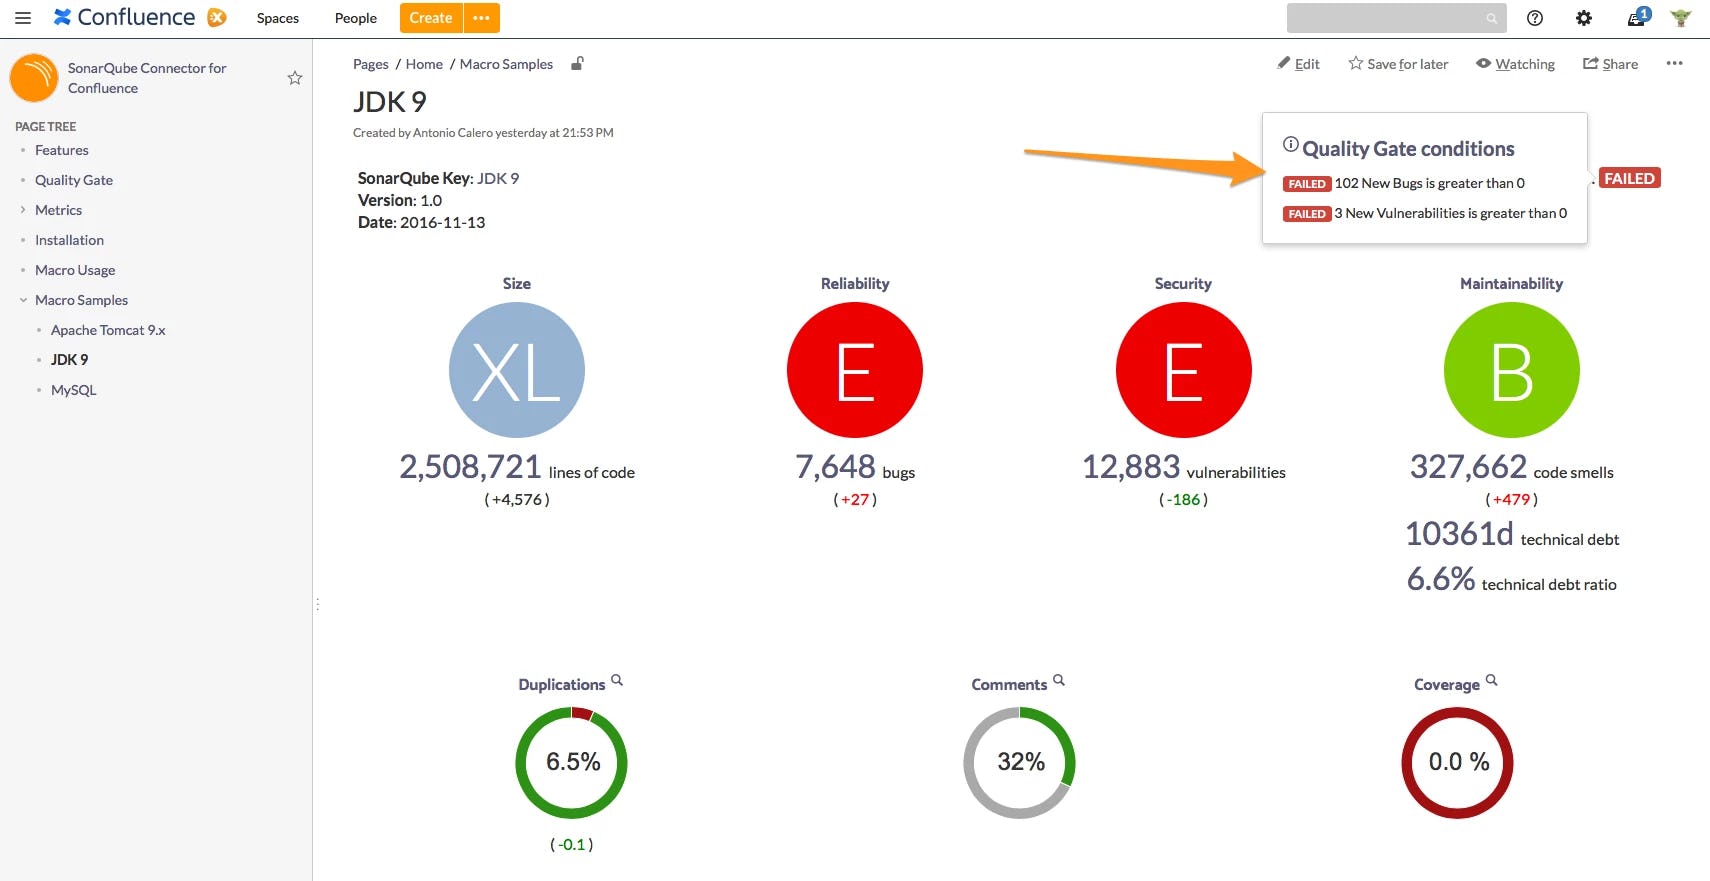
Task: Open create more options dropdown
Action: click(x=481, y=18)
